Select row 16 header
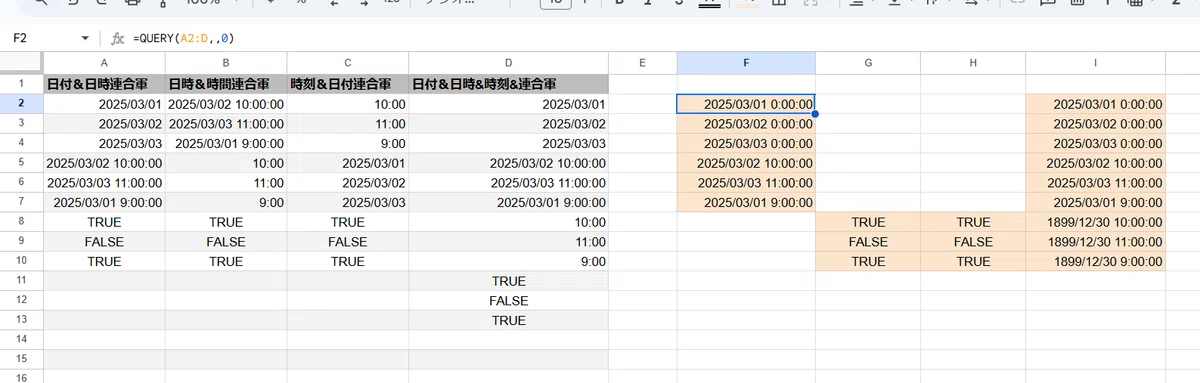The image size is (1200, 383). pyautogui.click(x=21, y=378)
